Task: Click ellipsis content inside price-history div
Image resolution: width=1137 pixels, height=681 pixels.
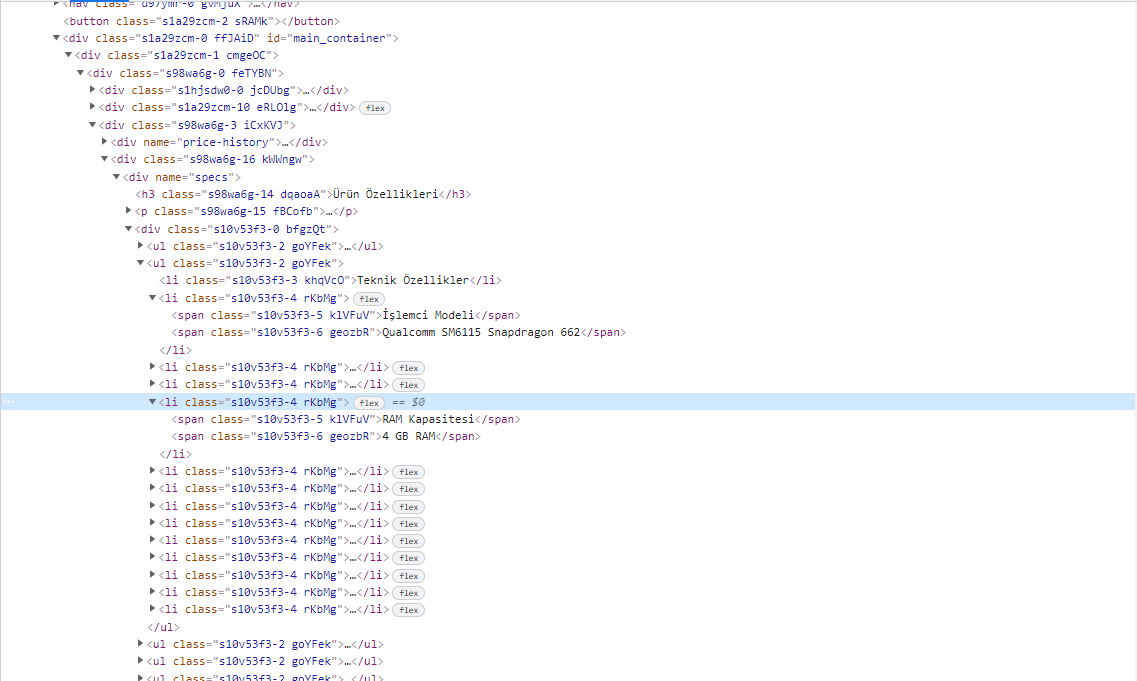Action: 287,143
